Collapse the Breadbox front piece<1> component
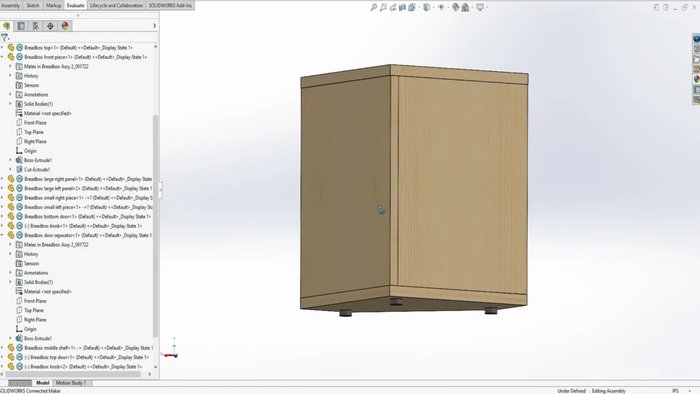This screenshot has width=700, height=394. 2,57
